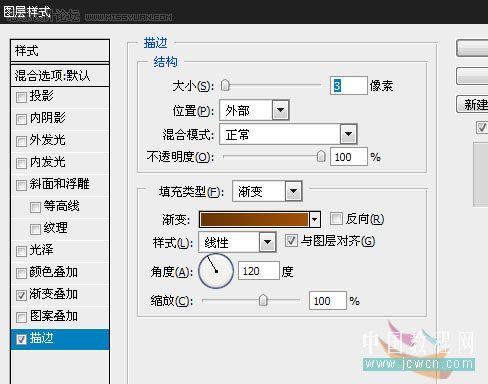Screen dimensions: 488x384
Task: Click the 角度 angle field showing 120
Action: coord(259,271)
